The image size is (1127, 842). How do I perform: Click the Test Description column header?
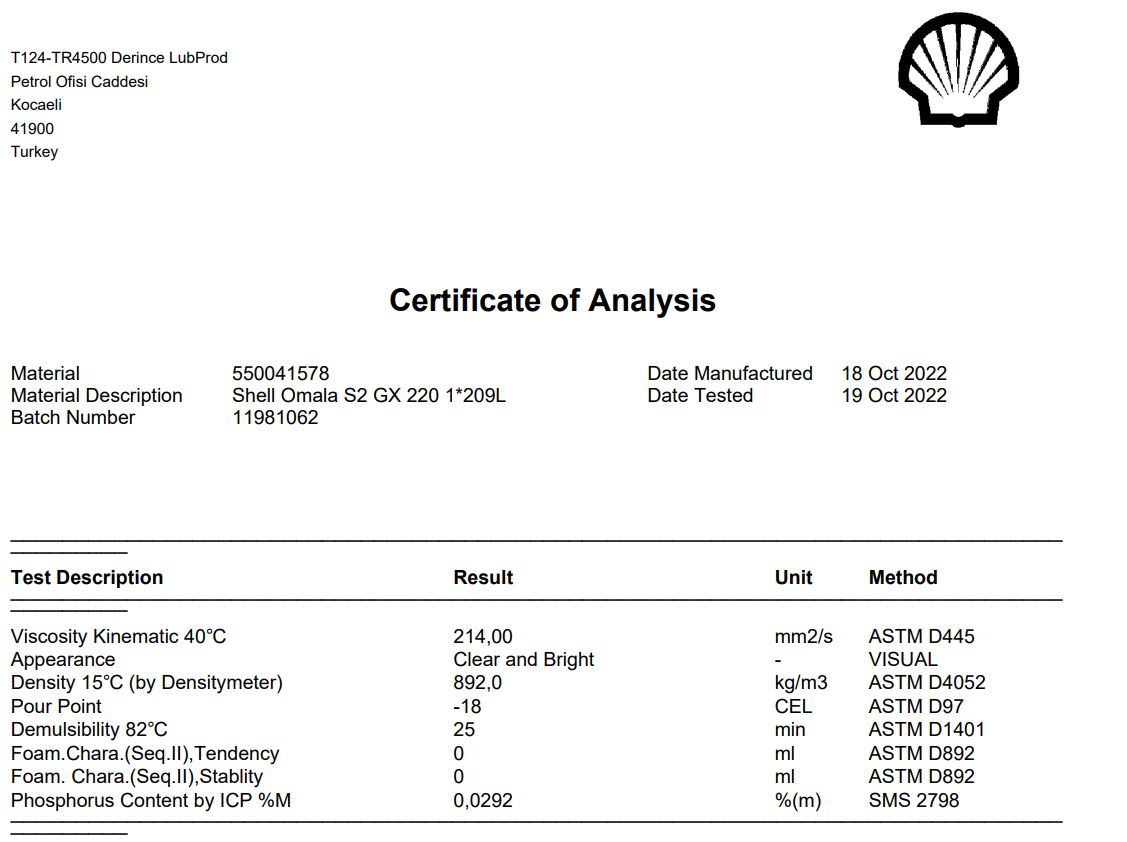click(87, 578)
